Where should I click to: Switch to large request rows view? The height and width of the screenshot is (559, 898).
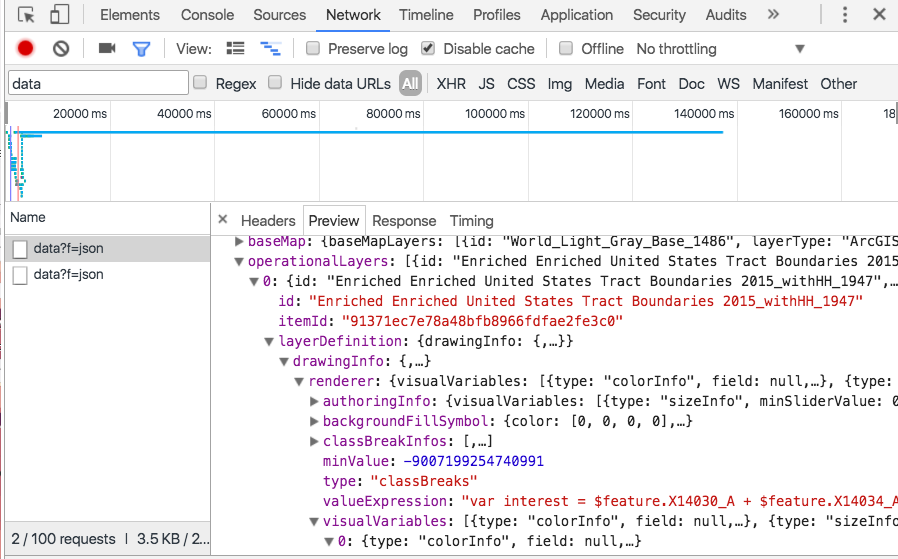[x=236, y=49]
